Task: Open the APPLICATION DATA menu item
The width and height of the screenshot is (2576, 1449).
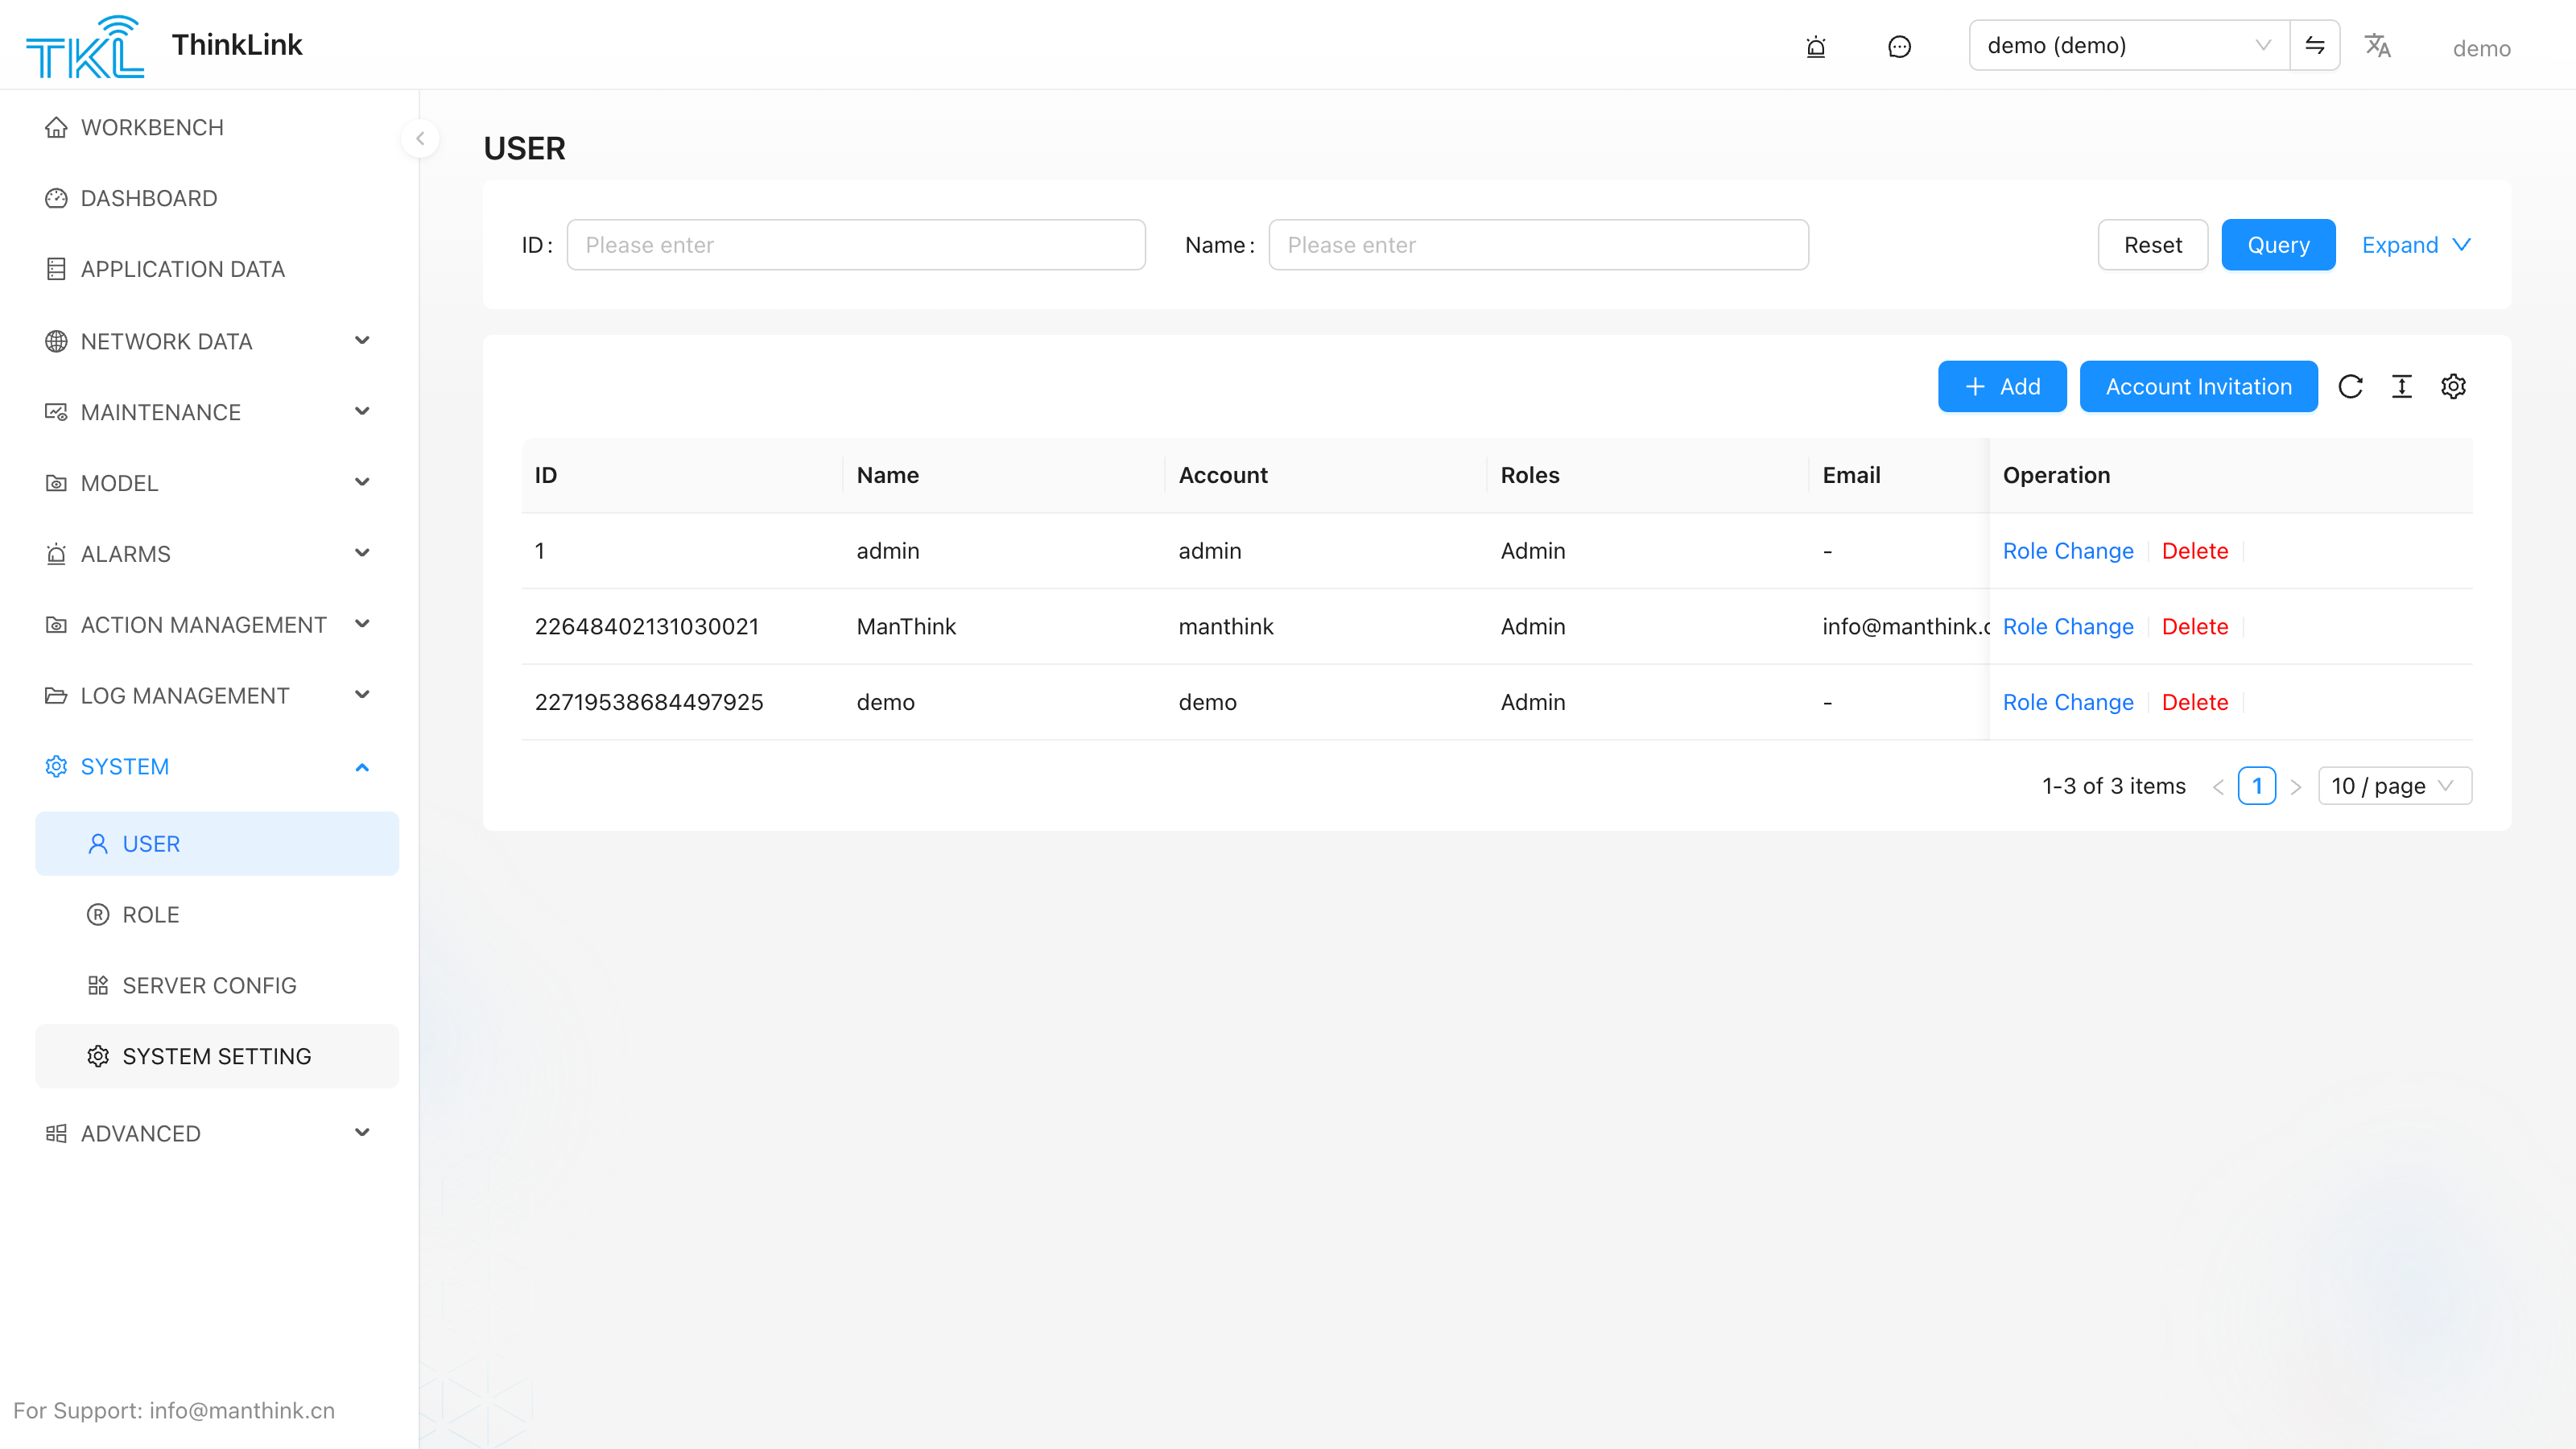Action: (x=217, y=269)
